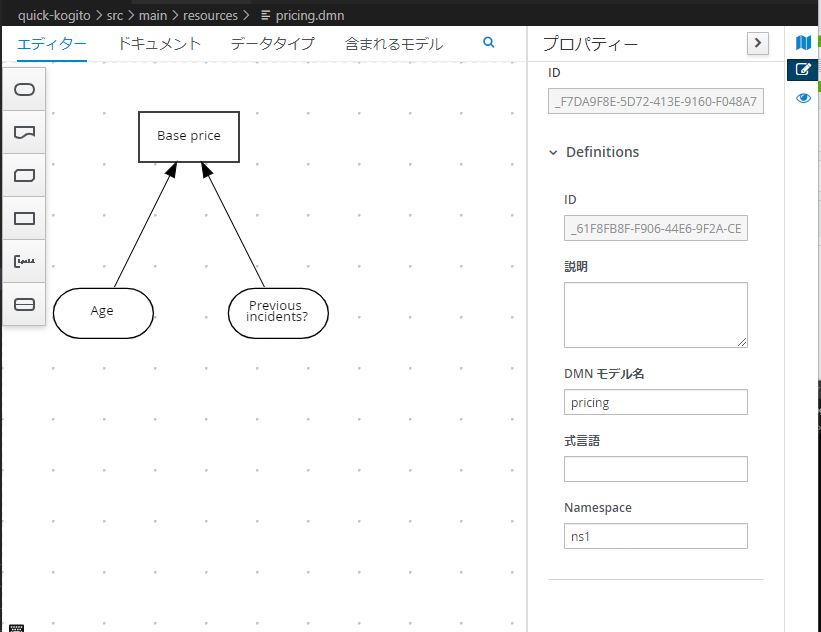Click the Definitions ID field
Viewport: 821px width, 632px height.
[656, 228]
